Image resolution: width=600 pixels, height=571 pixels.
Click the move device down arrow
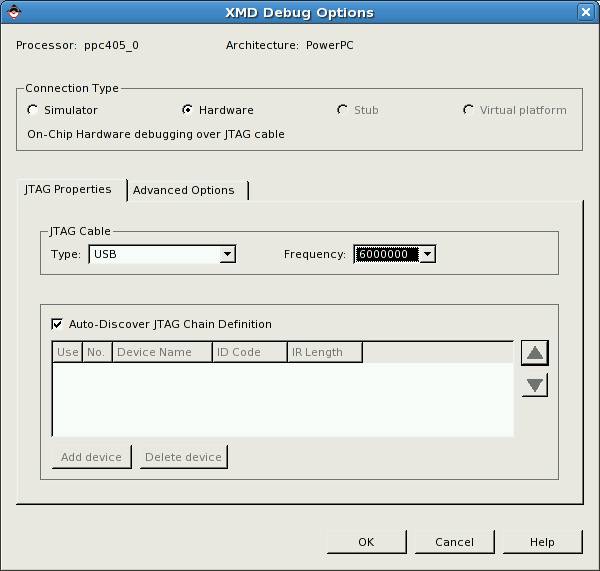(535, 385)
